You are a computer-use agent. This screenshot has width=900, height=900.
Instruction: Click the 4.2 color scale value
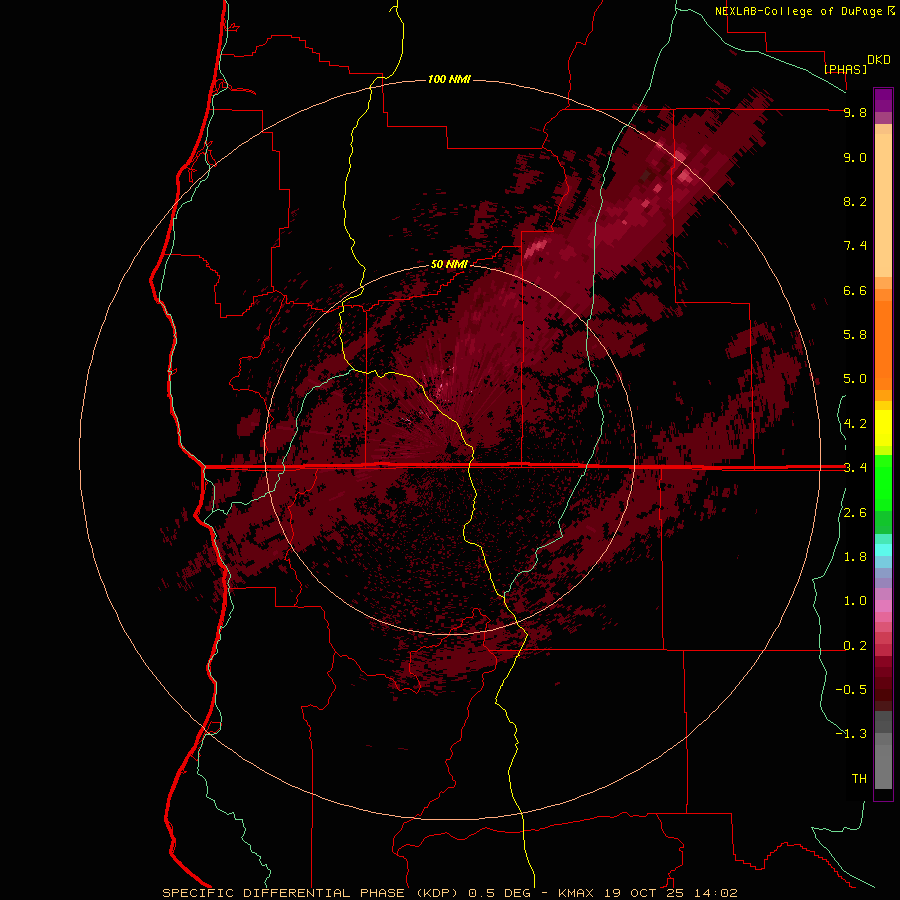855,424
